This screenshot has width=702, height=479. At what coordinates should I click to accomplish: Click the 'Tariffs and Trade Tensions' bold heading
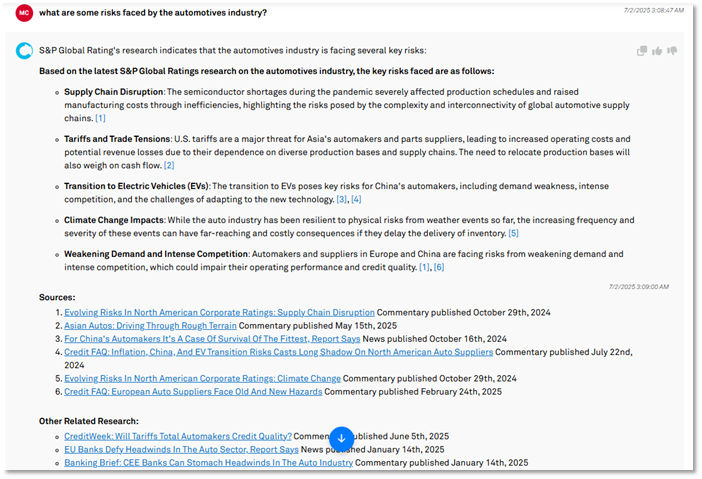[117, 139]
